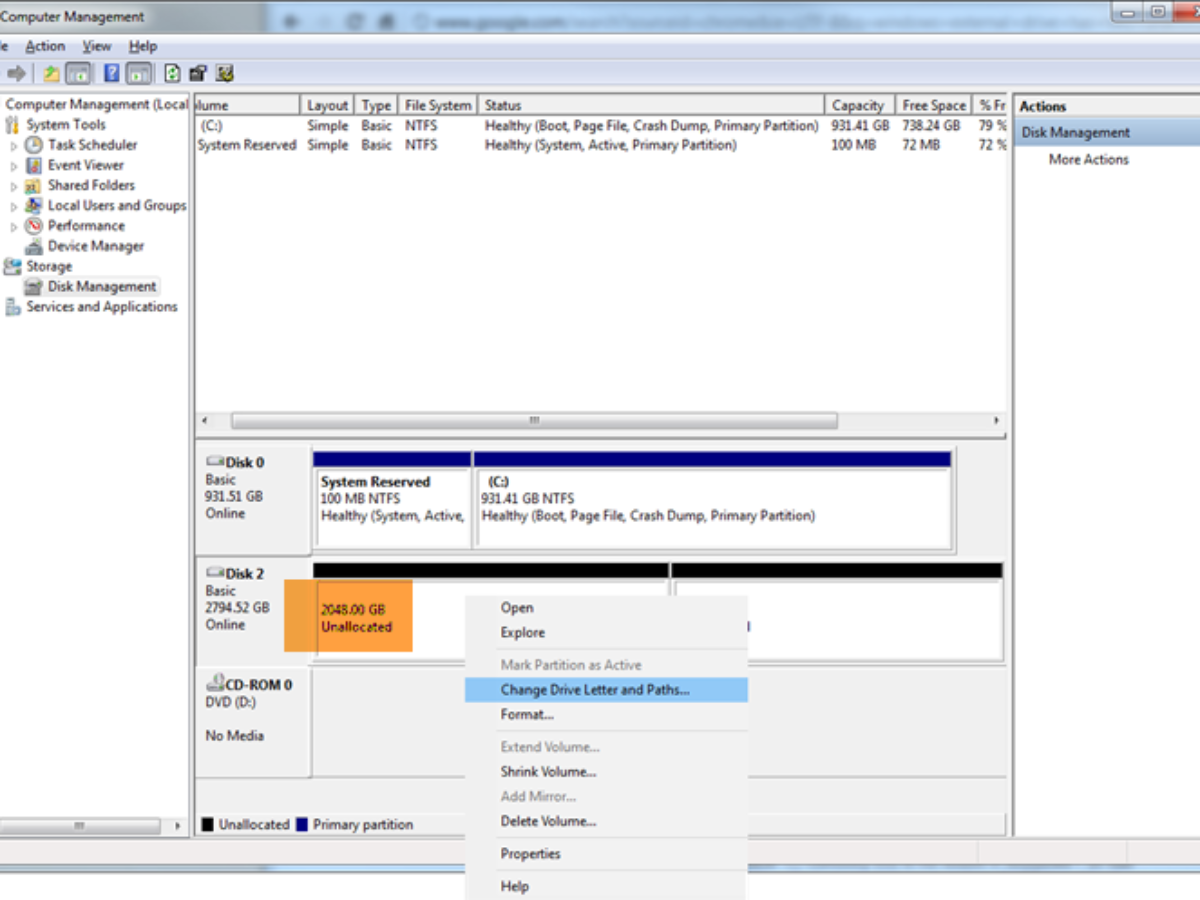Image resolution: width=1200 pixels, height=900 pixels.
Task: Click the Disk 0 drive icon
Action: click(215, 462)
